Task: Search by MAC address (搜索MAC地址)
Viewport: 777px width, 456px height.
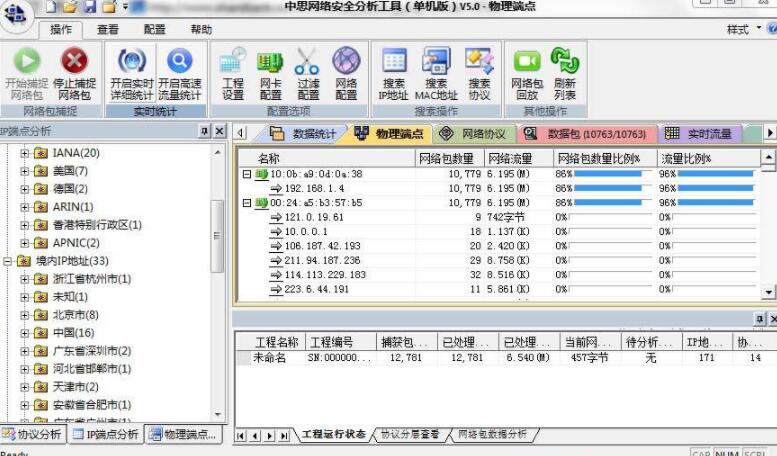Action: pos(436,73)
